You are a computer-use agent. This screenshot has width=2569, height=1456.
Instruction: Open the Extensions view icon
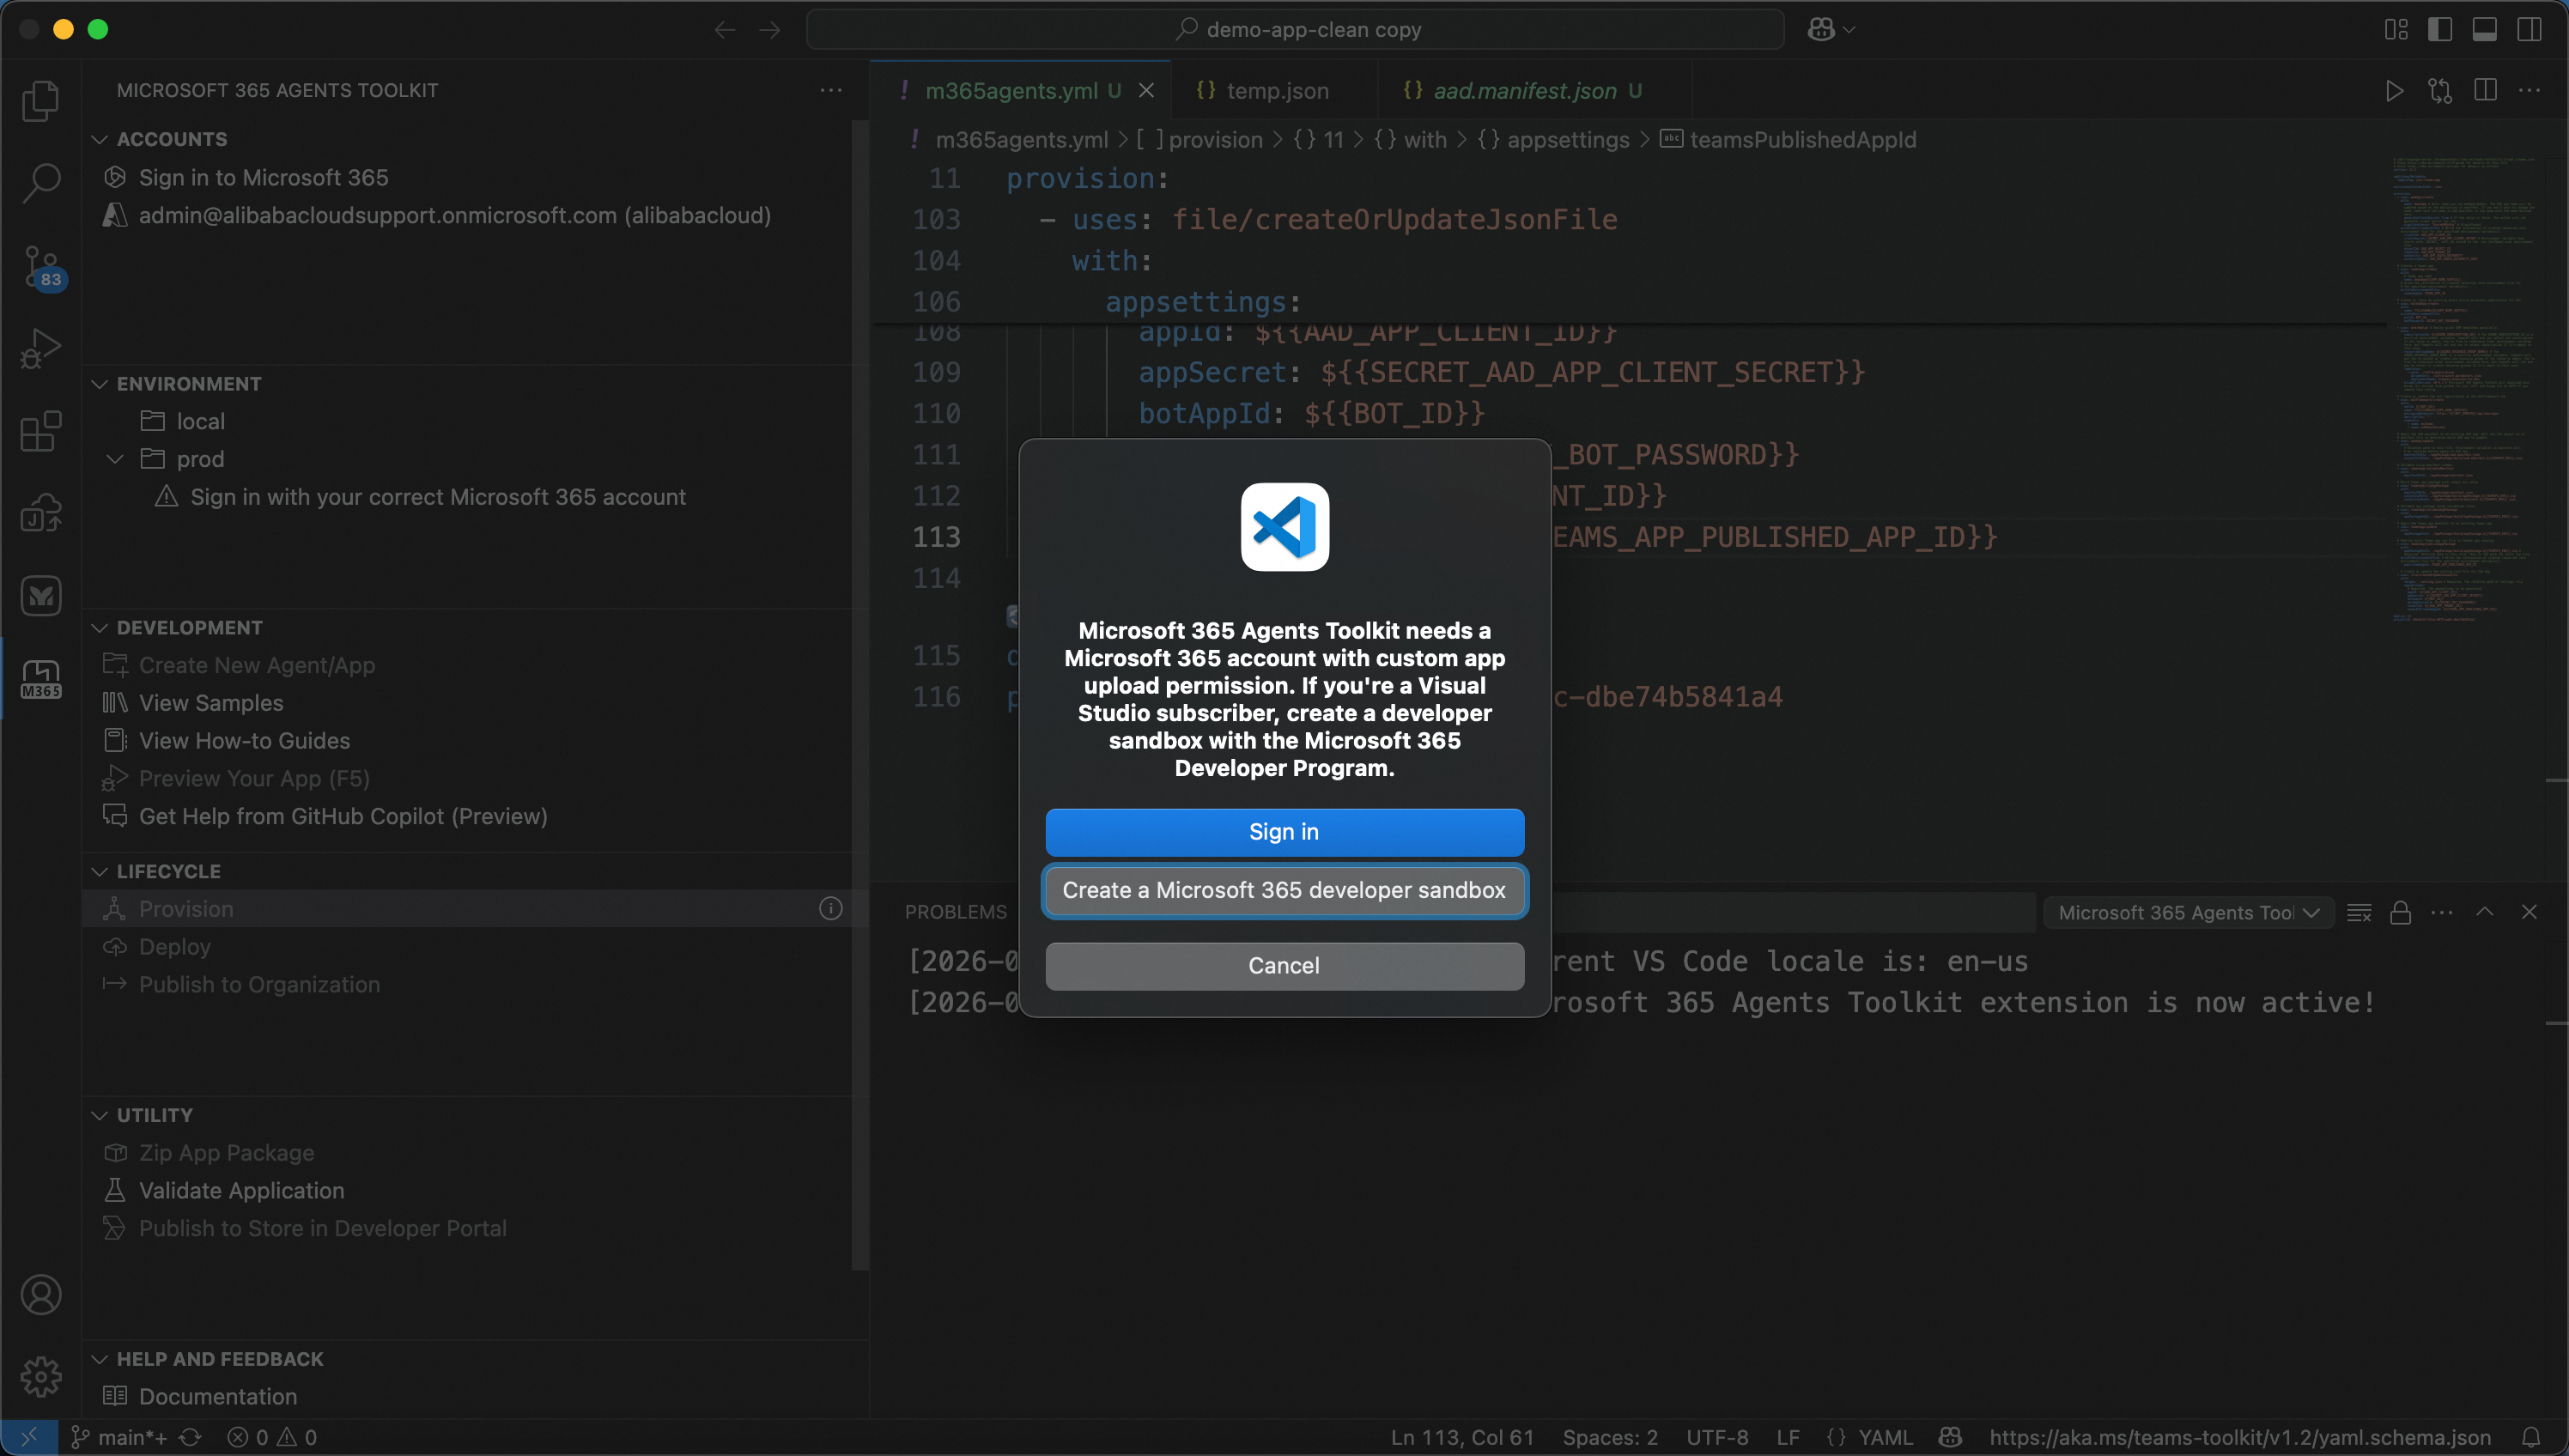tap(41, 432)
